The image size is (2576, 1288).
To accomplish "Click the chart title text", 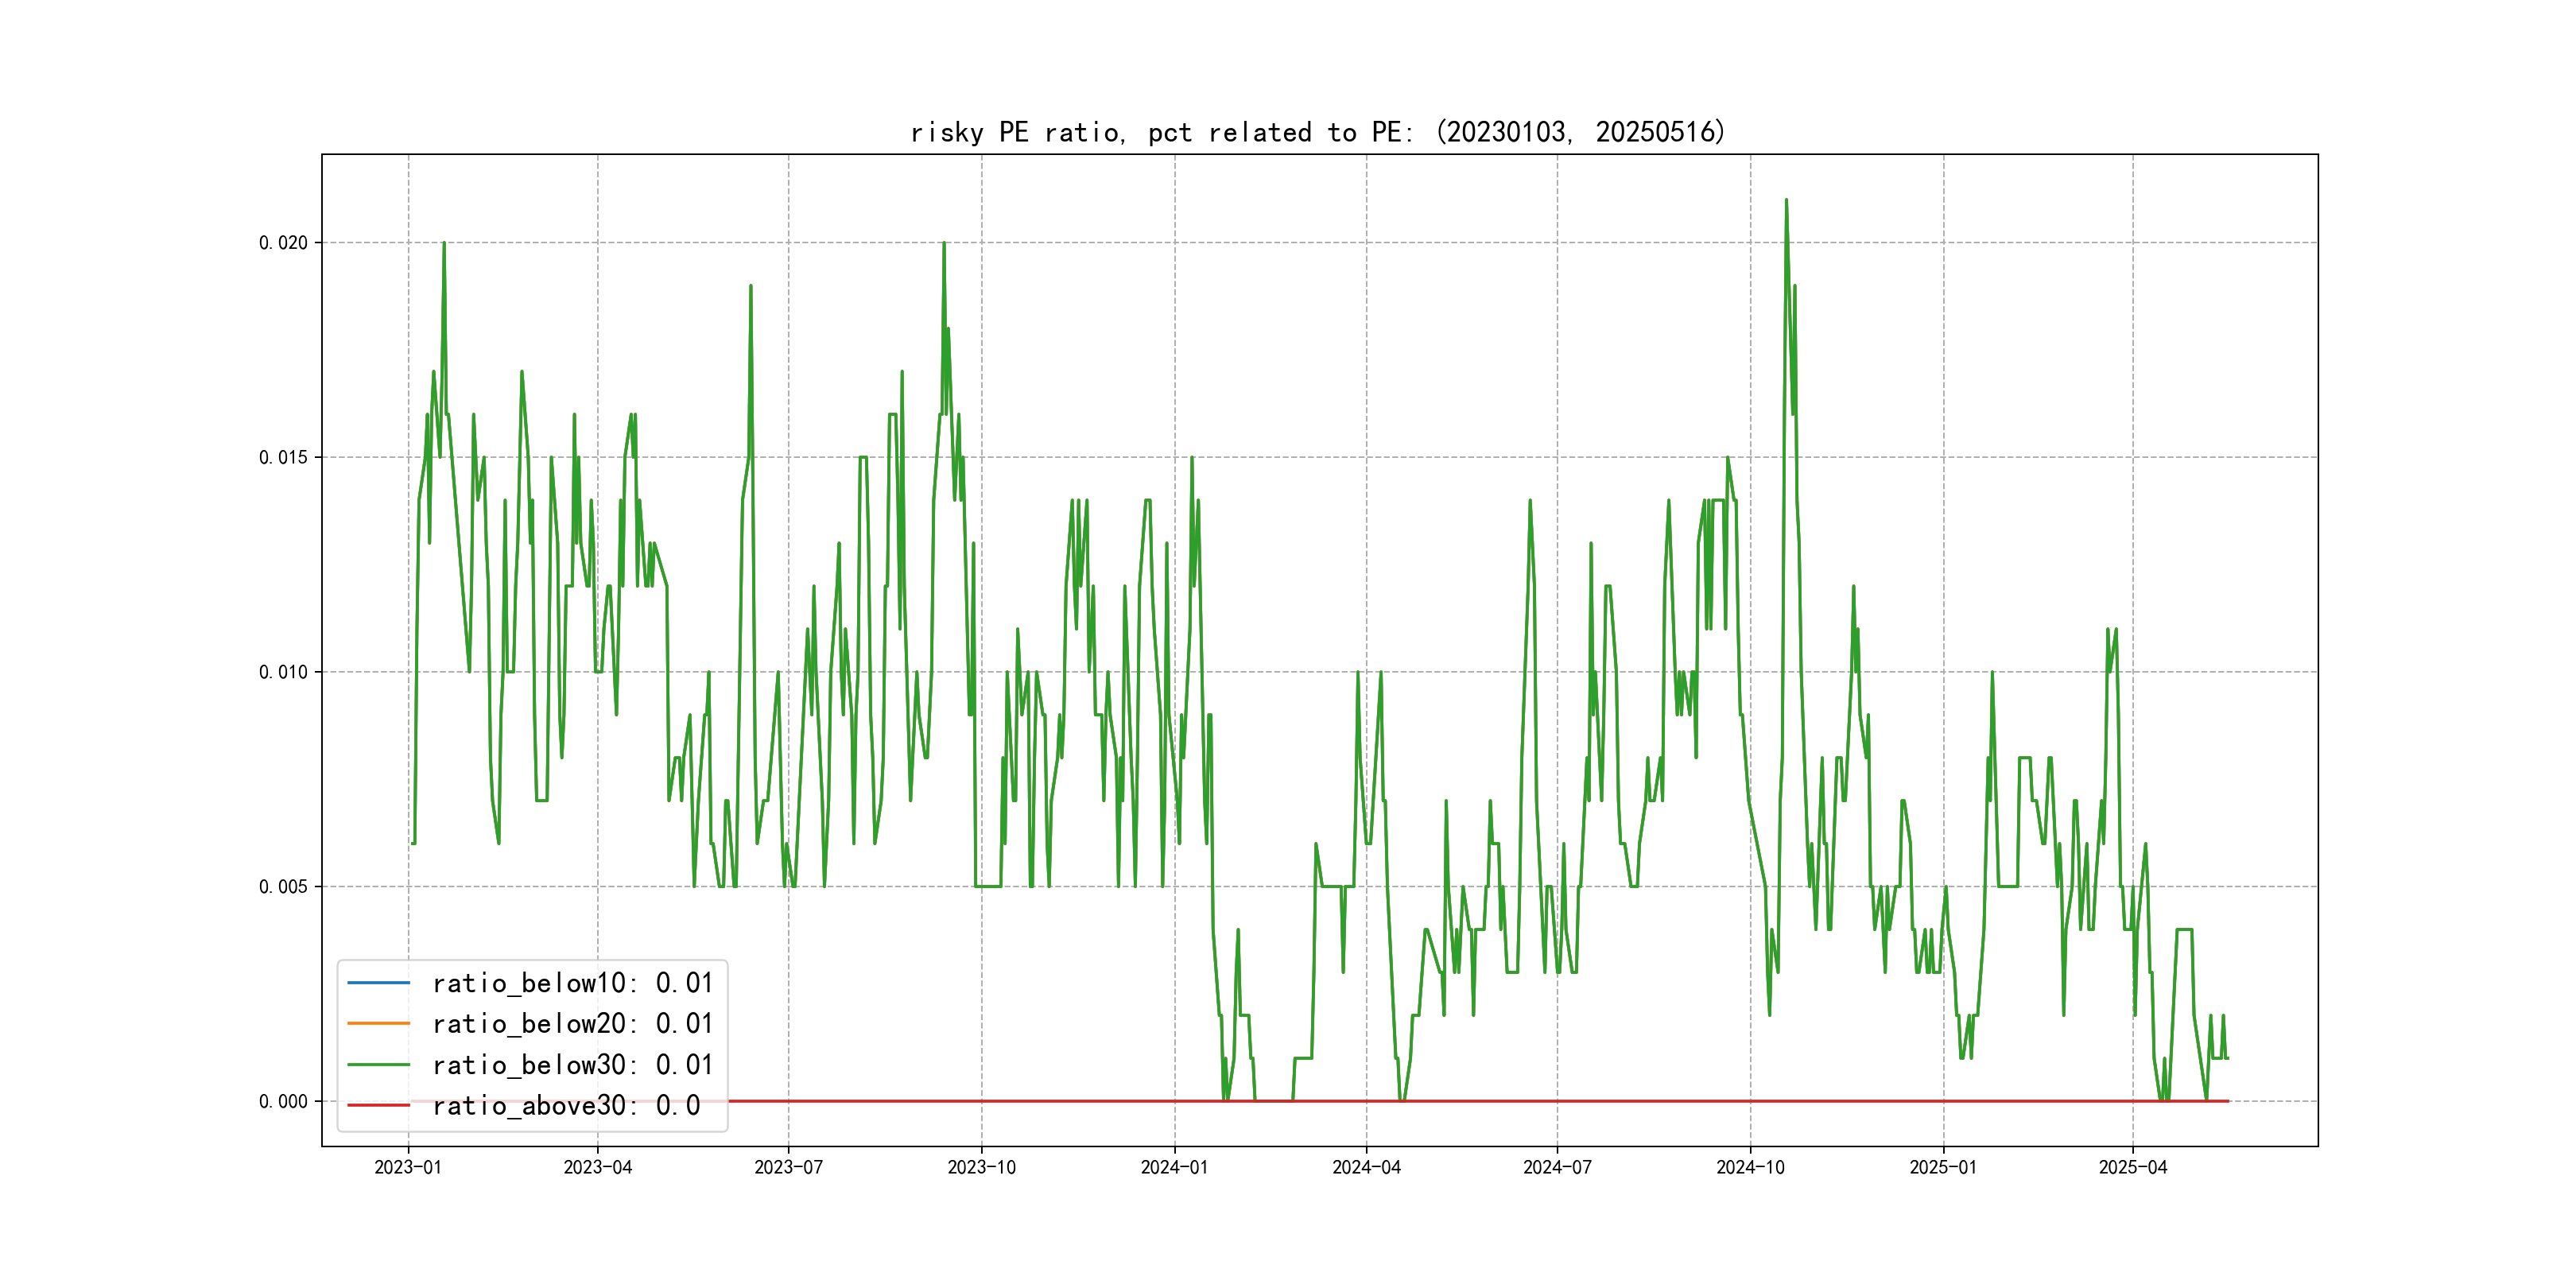I will [x=1318, y=132].
